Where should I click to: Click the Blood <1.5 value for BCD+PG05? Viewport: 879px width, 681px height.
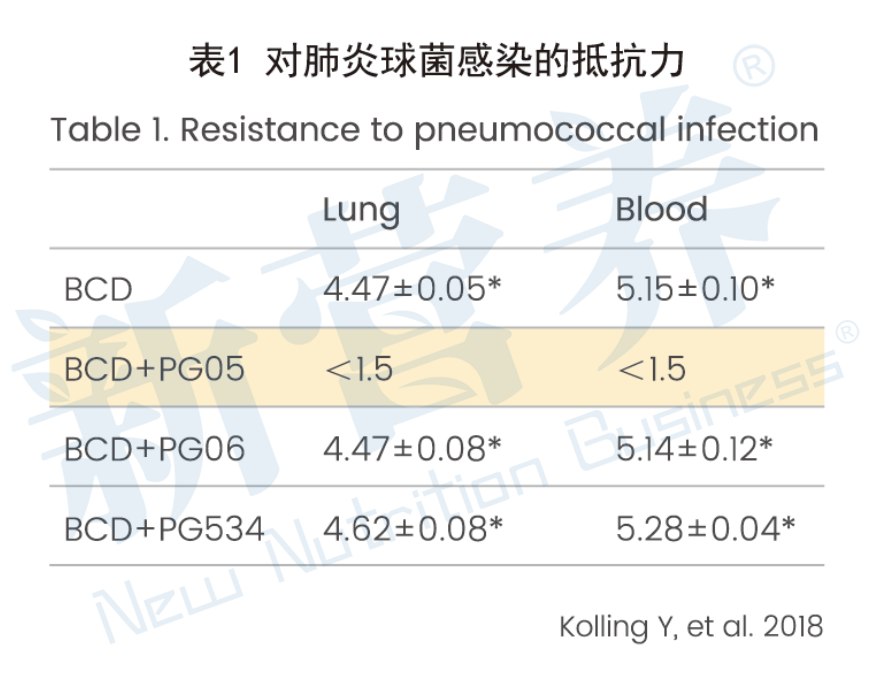tap(652, 369)
